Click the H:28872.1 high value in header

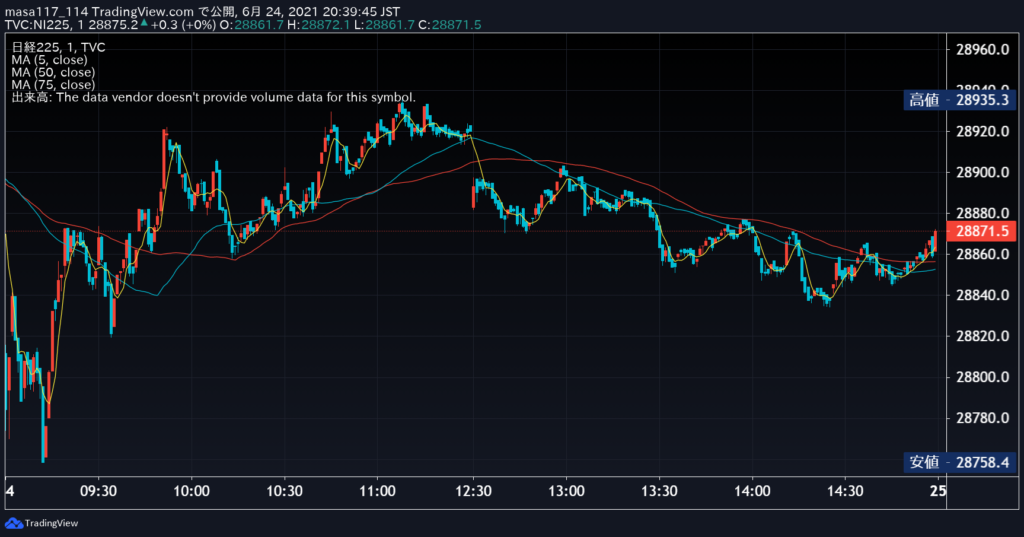pyautogui.click(x=319, y=25)
